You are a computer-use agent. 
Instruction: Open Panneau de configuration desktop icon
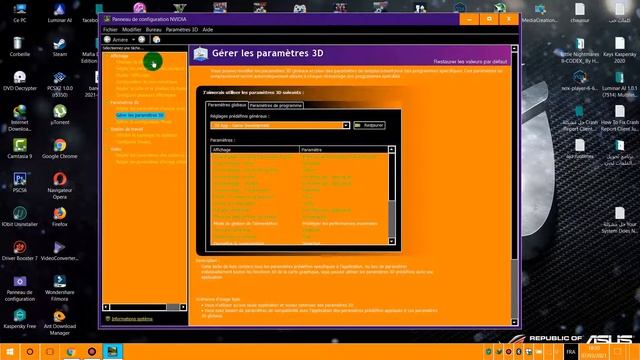click(20, 288)
